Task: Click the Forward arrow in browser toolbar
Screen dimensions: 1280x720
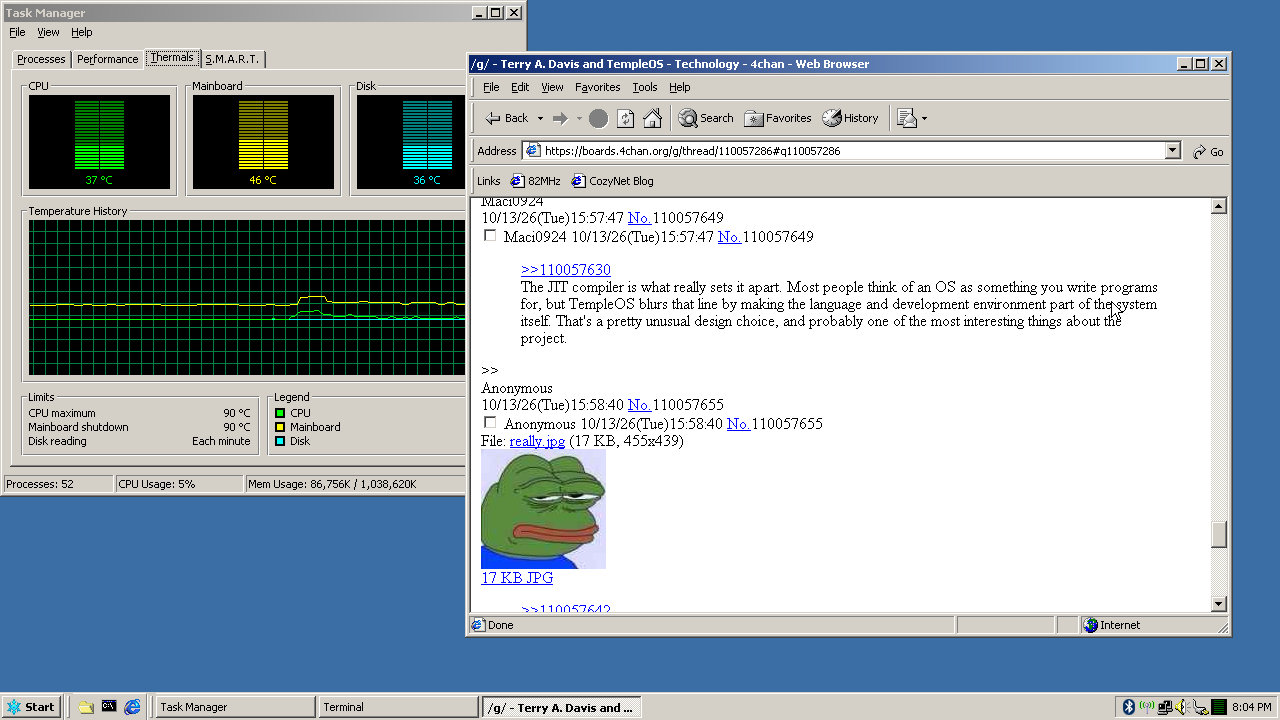Action: 560,118
